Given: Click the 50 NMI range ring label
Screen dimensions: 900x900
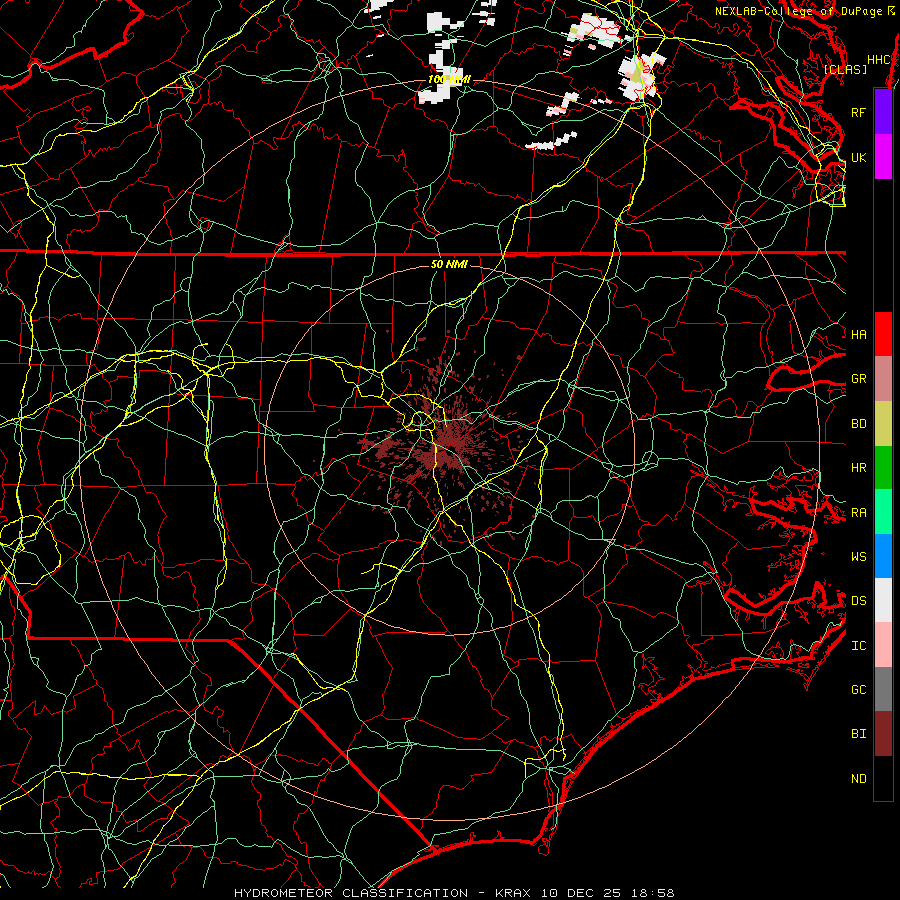Looking at the screenshot, I should pos(449,264).
